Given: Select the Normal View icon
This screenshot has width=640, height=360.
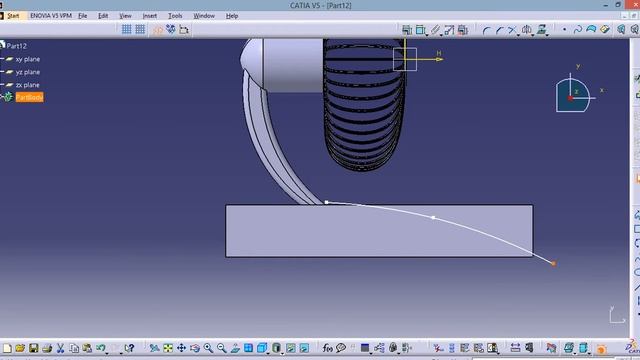Looking at the screenshot, I should point(235,348).
